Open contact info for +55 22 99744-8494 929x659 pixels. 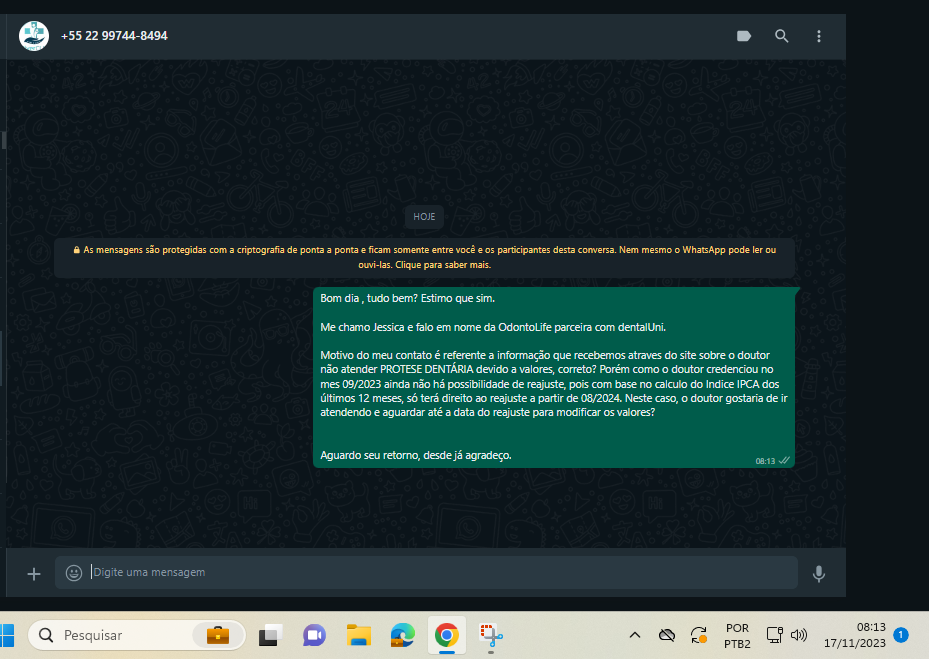point(114,36)
